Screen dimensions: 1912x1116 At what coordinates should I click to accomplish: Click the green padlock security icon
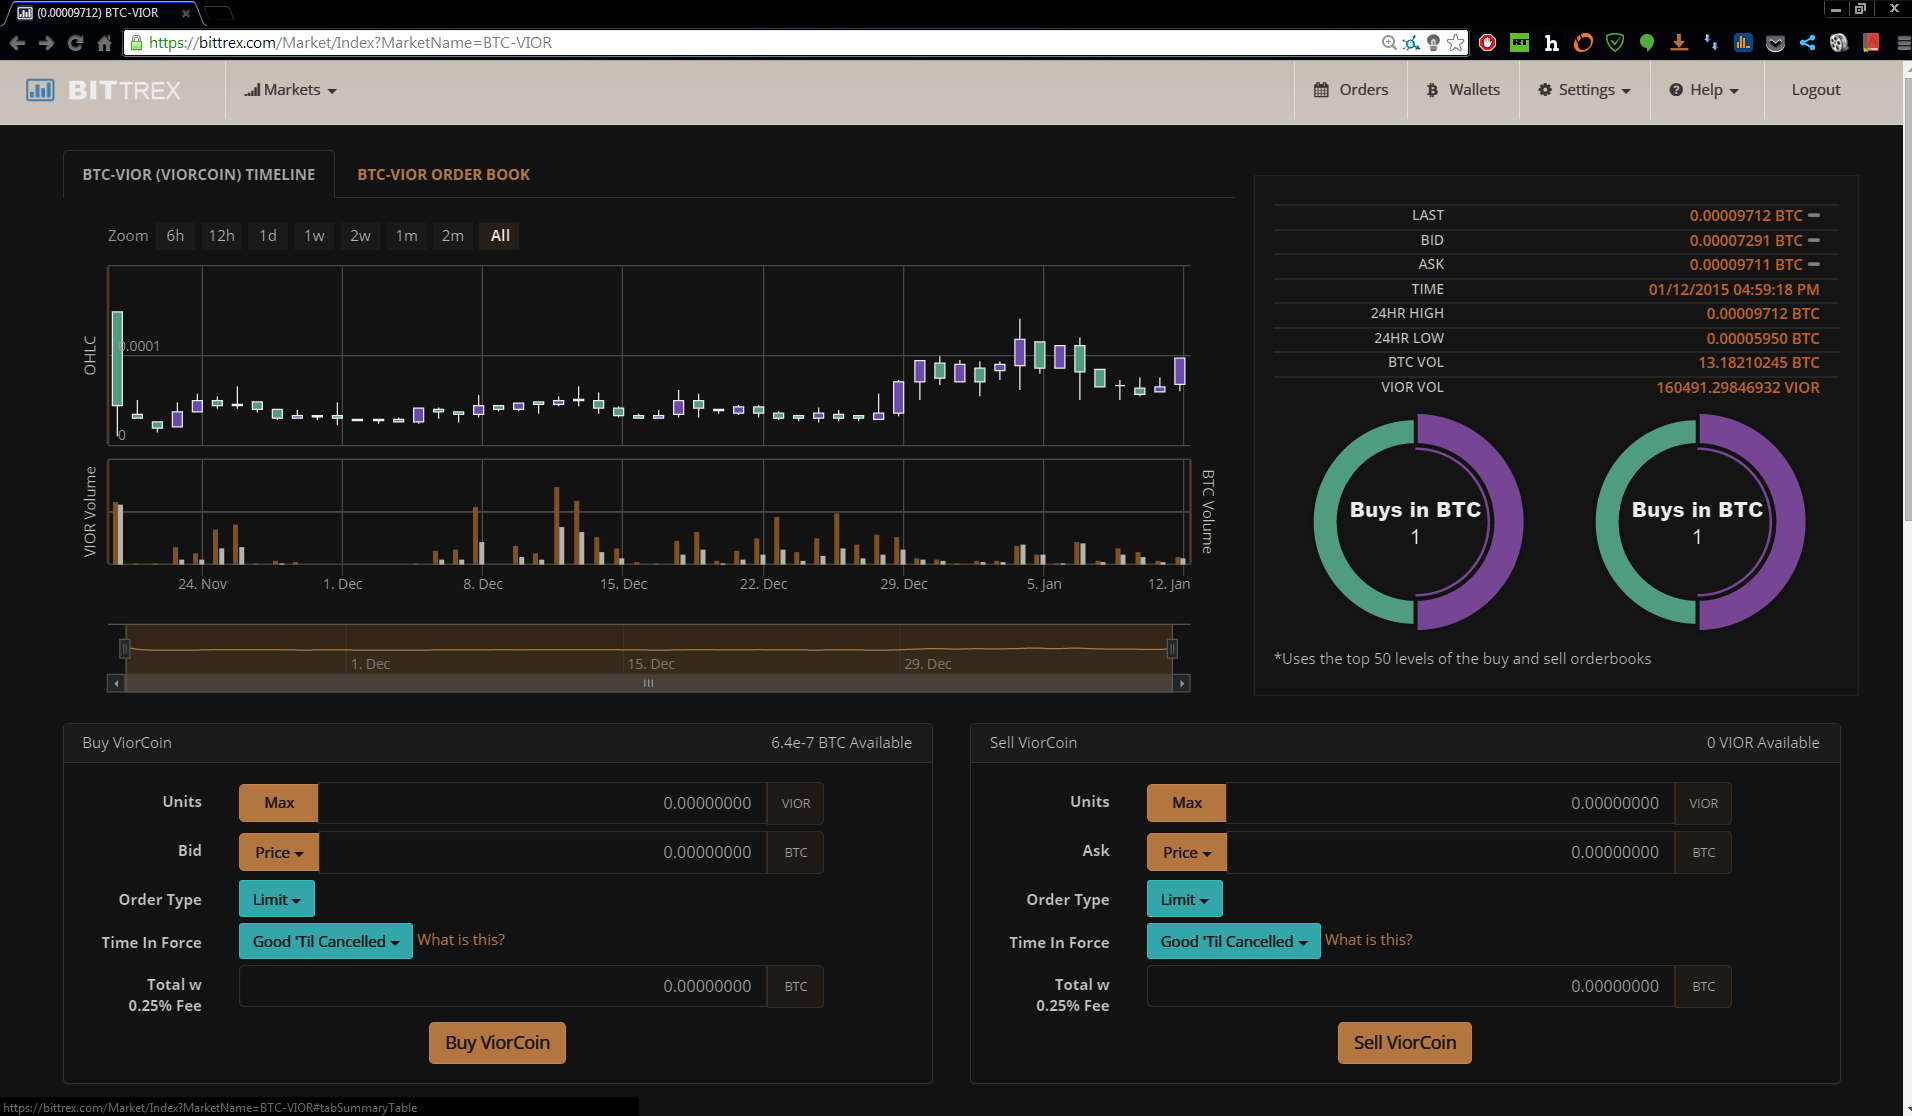click(136, 43)
